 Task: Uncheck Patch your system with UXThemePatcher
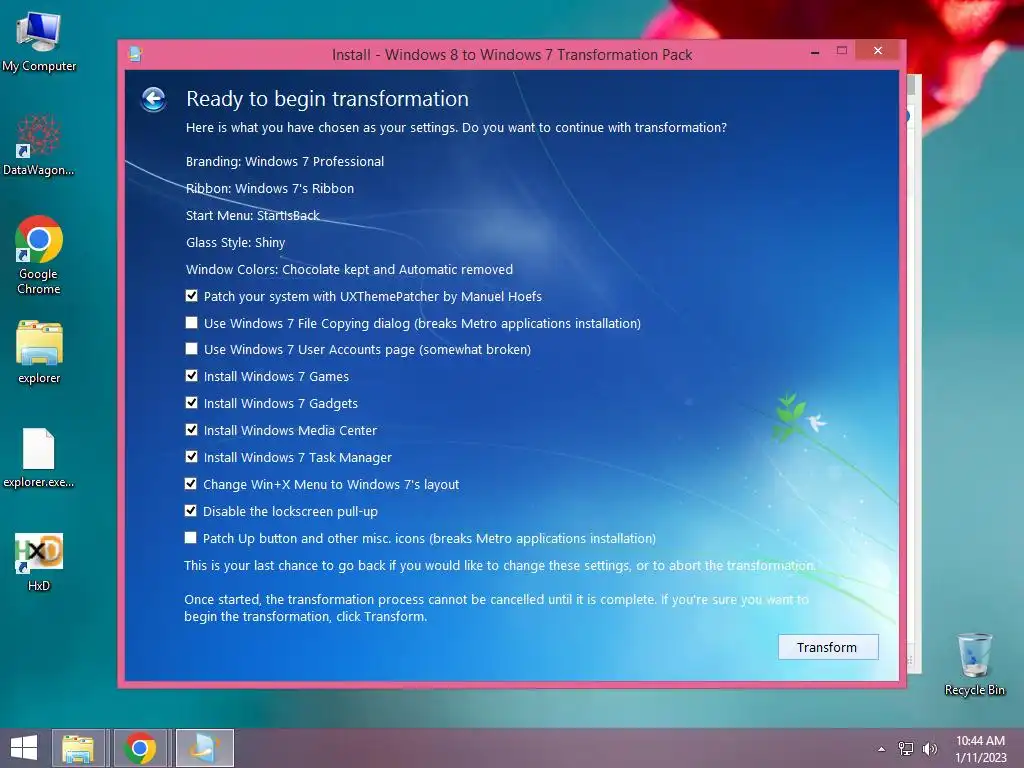(x=191, y=296)
